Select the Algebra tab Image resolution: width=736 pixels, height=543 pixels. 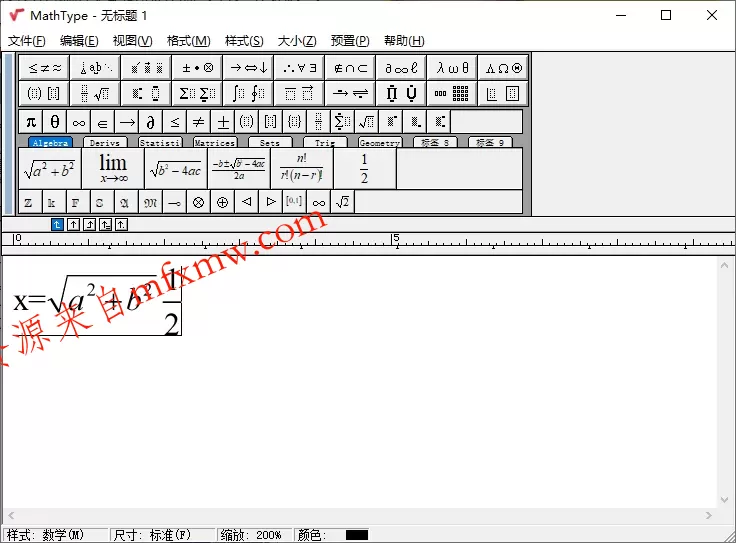50,143
